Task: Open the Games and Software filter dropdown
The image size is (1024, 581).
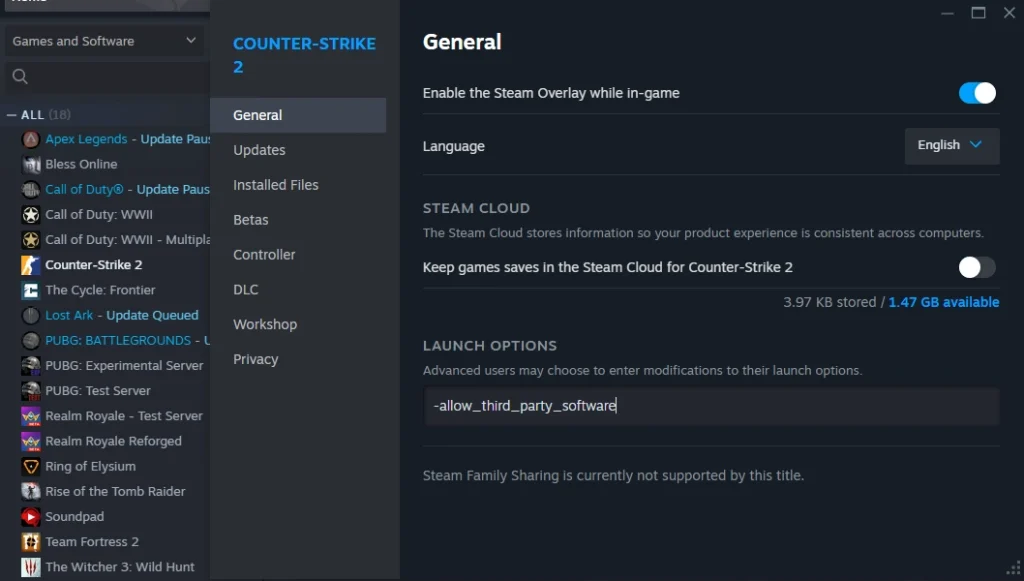Action: [105, 41]
